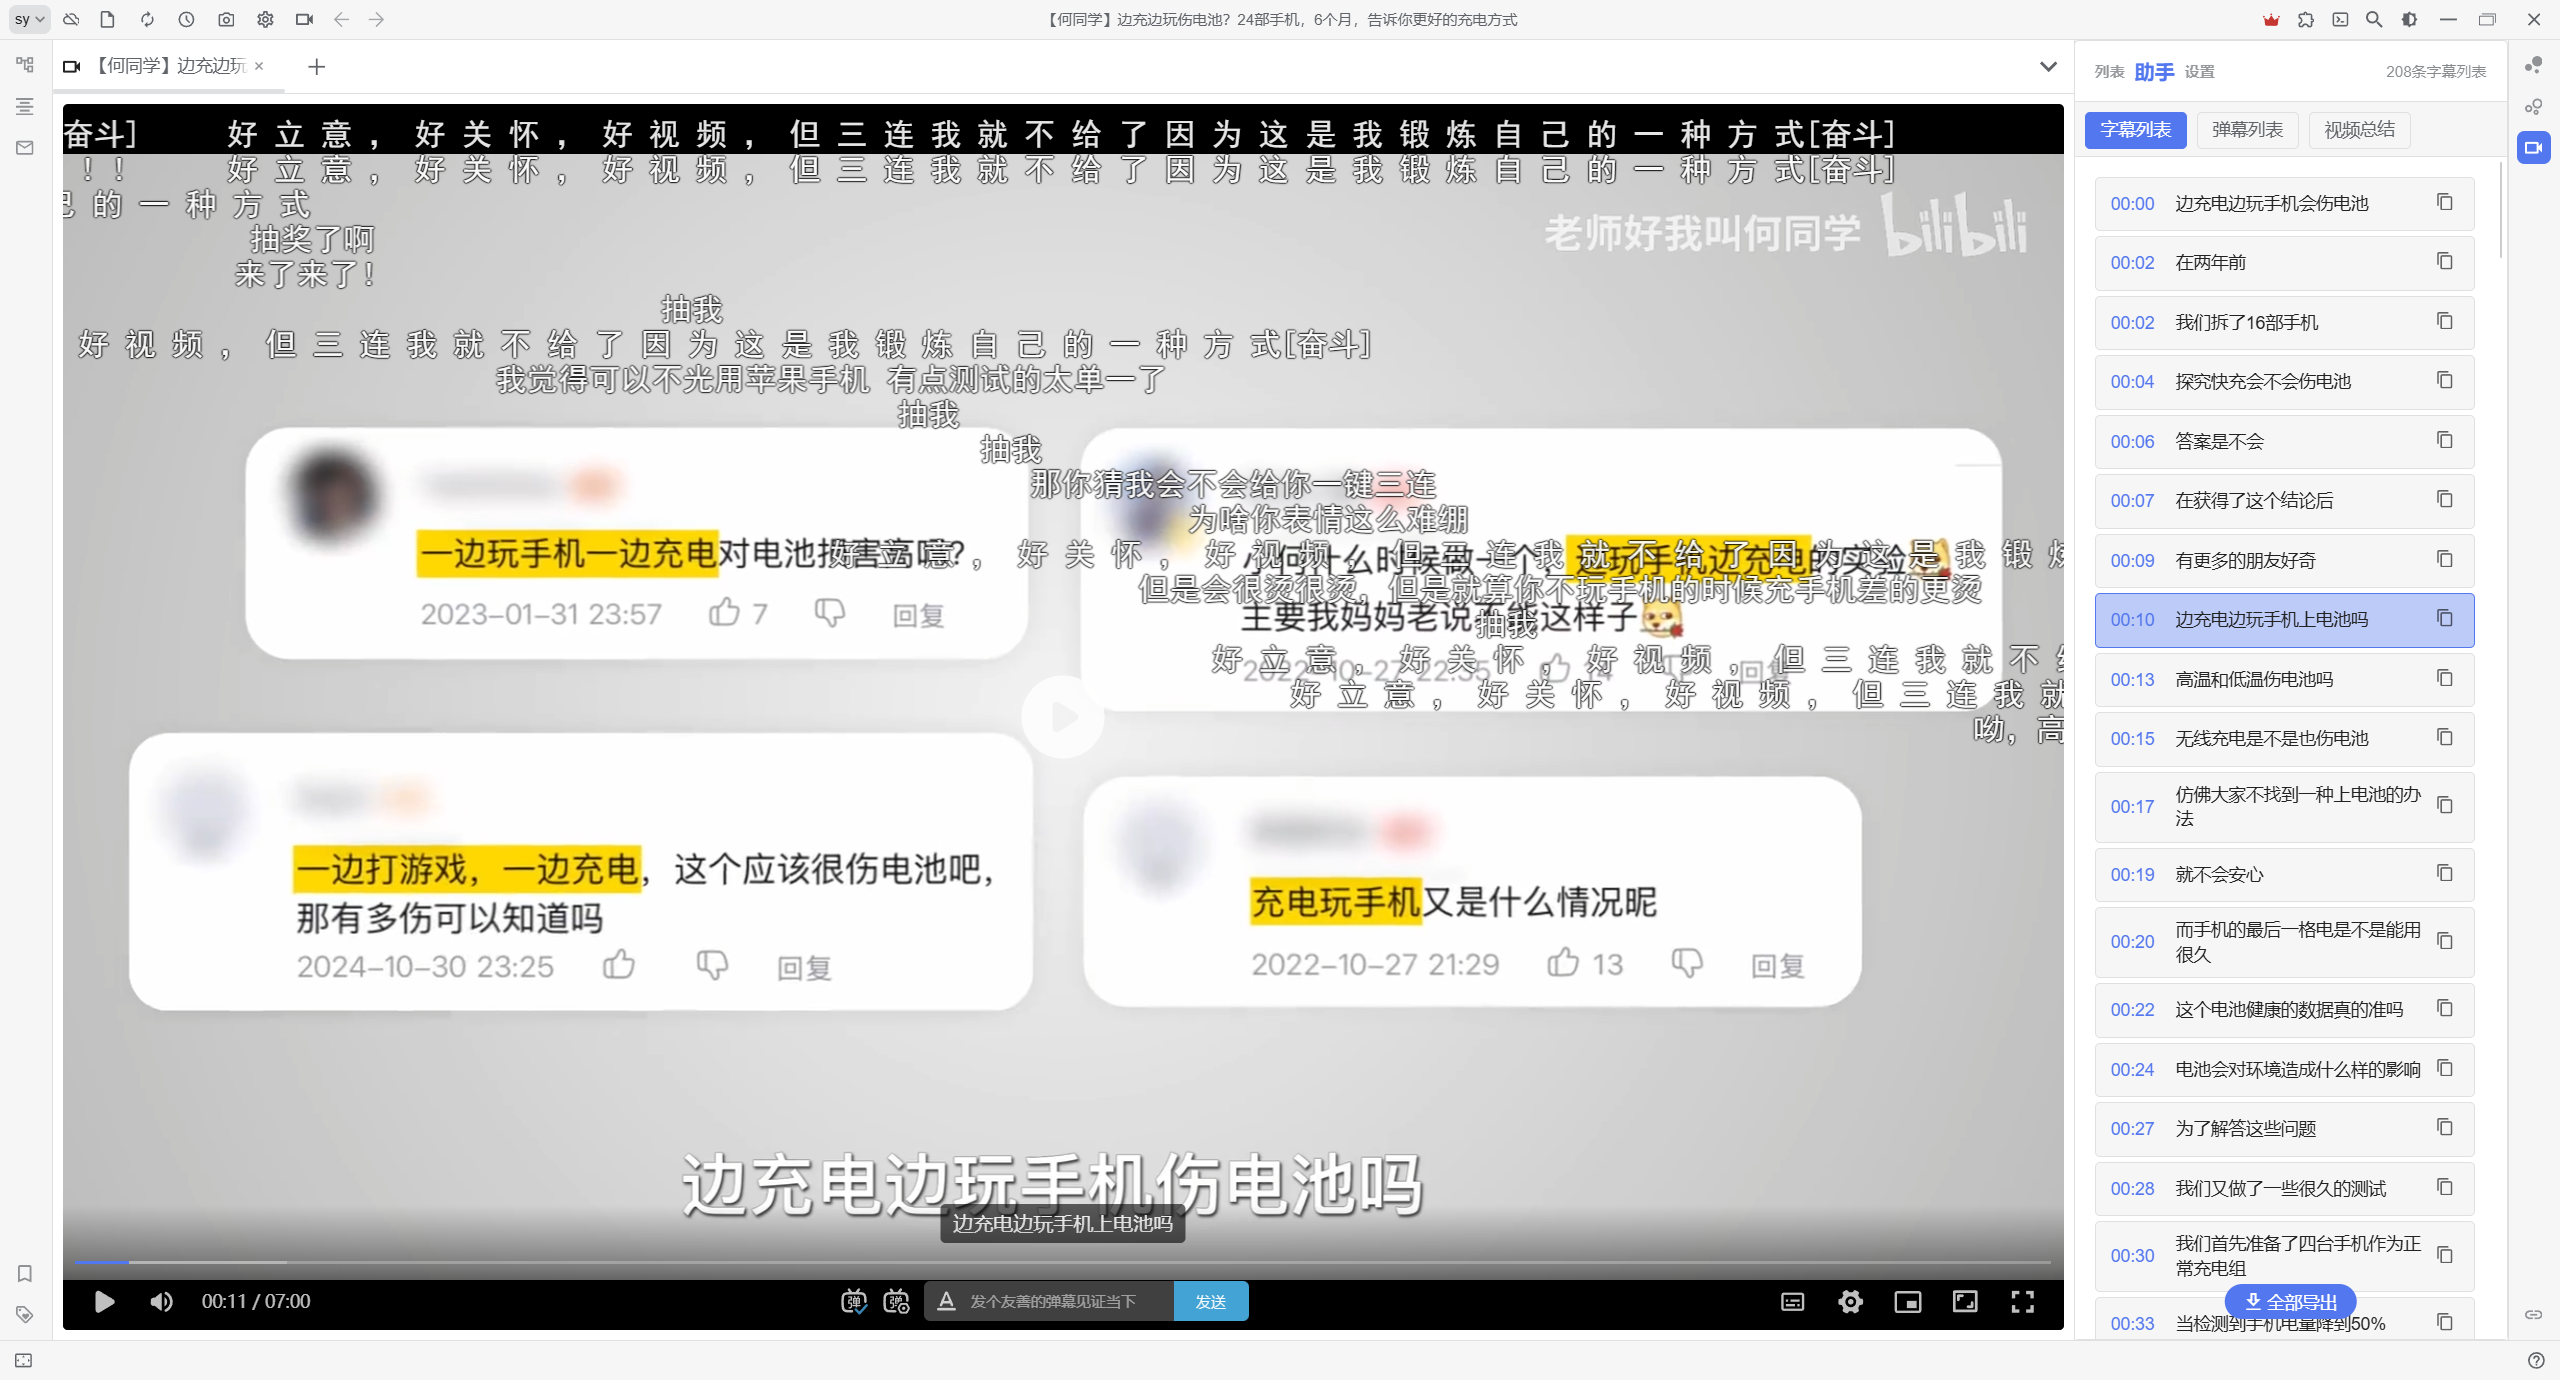This screenshot has width=2560, height=1380.
Task: Play the video
Action: pos(104,1301)
